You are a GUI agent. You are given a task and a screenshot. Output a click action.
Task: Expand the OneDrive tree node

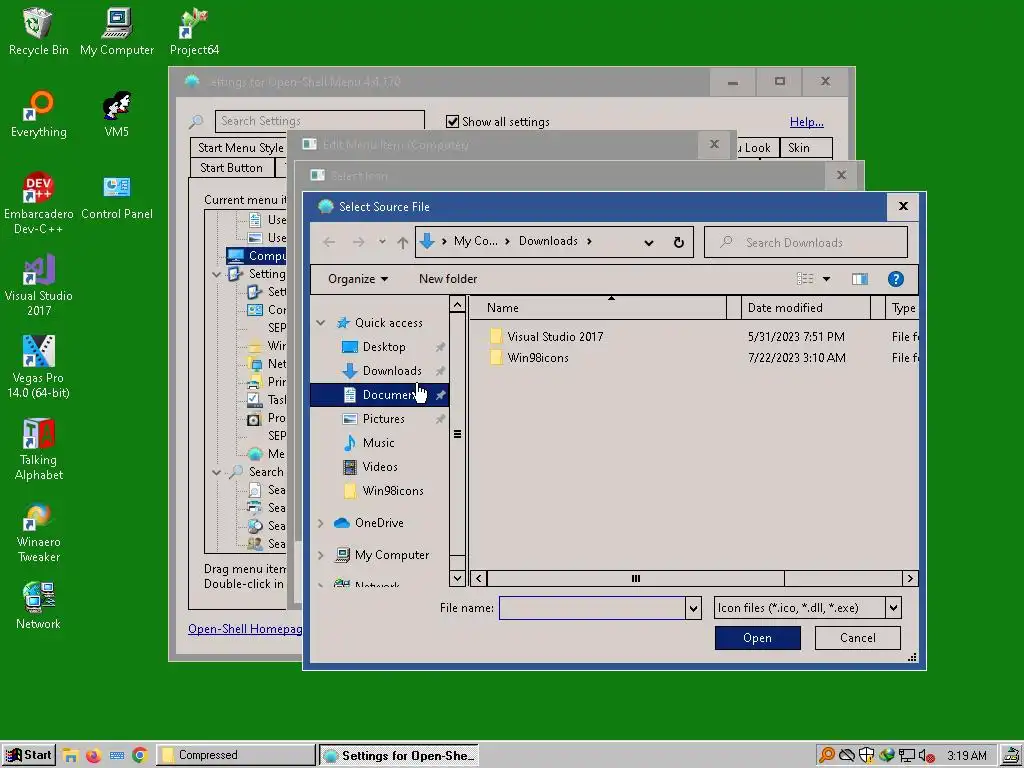[x=321, y=523]
